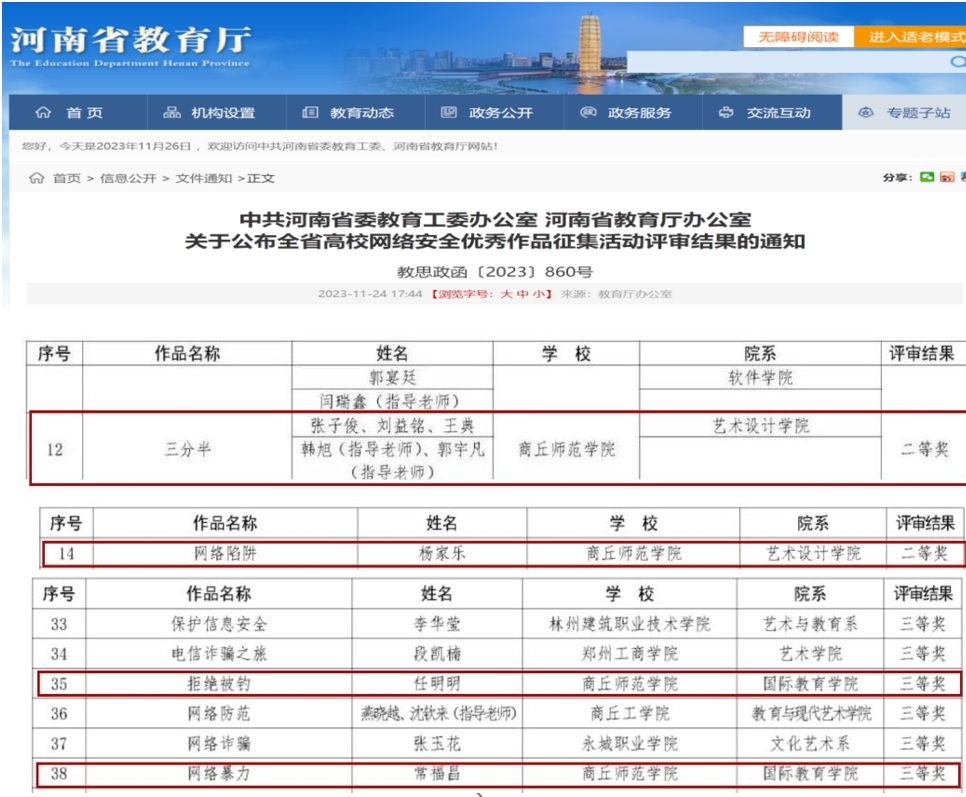This screenshot has width=966, height=797.
Task: Click the greeting text showing 2023年11月26日
Action: point(260,146)
